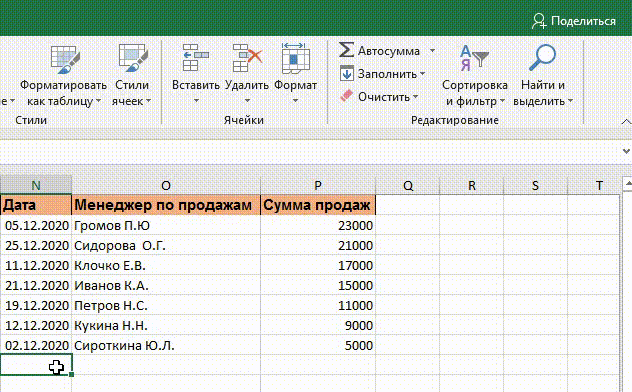This screenshot has height=392, width=632.
Task: Expand the Сортировка и фильтр menu
Action: (x=502, y=101)
